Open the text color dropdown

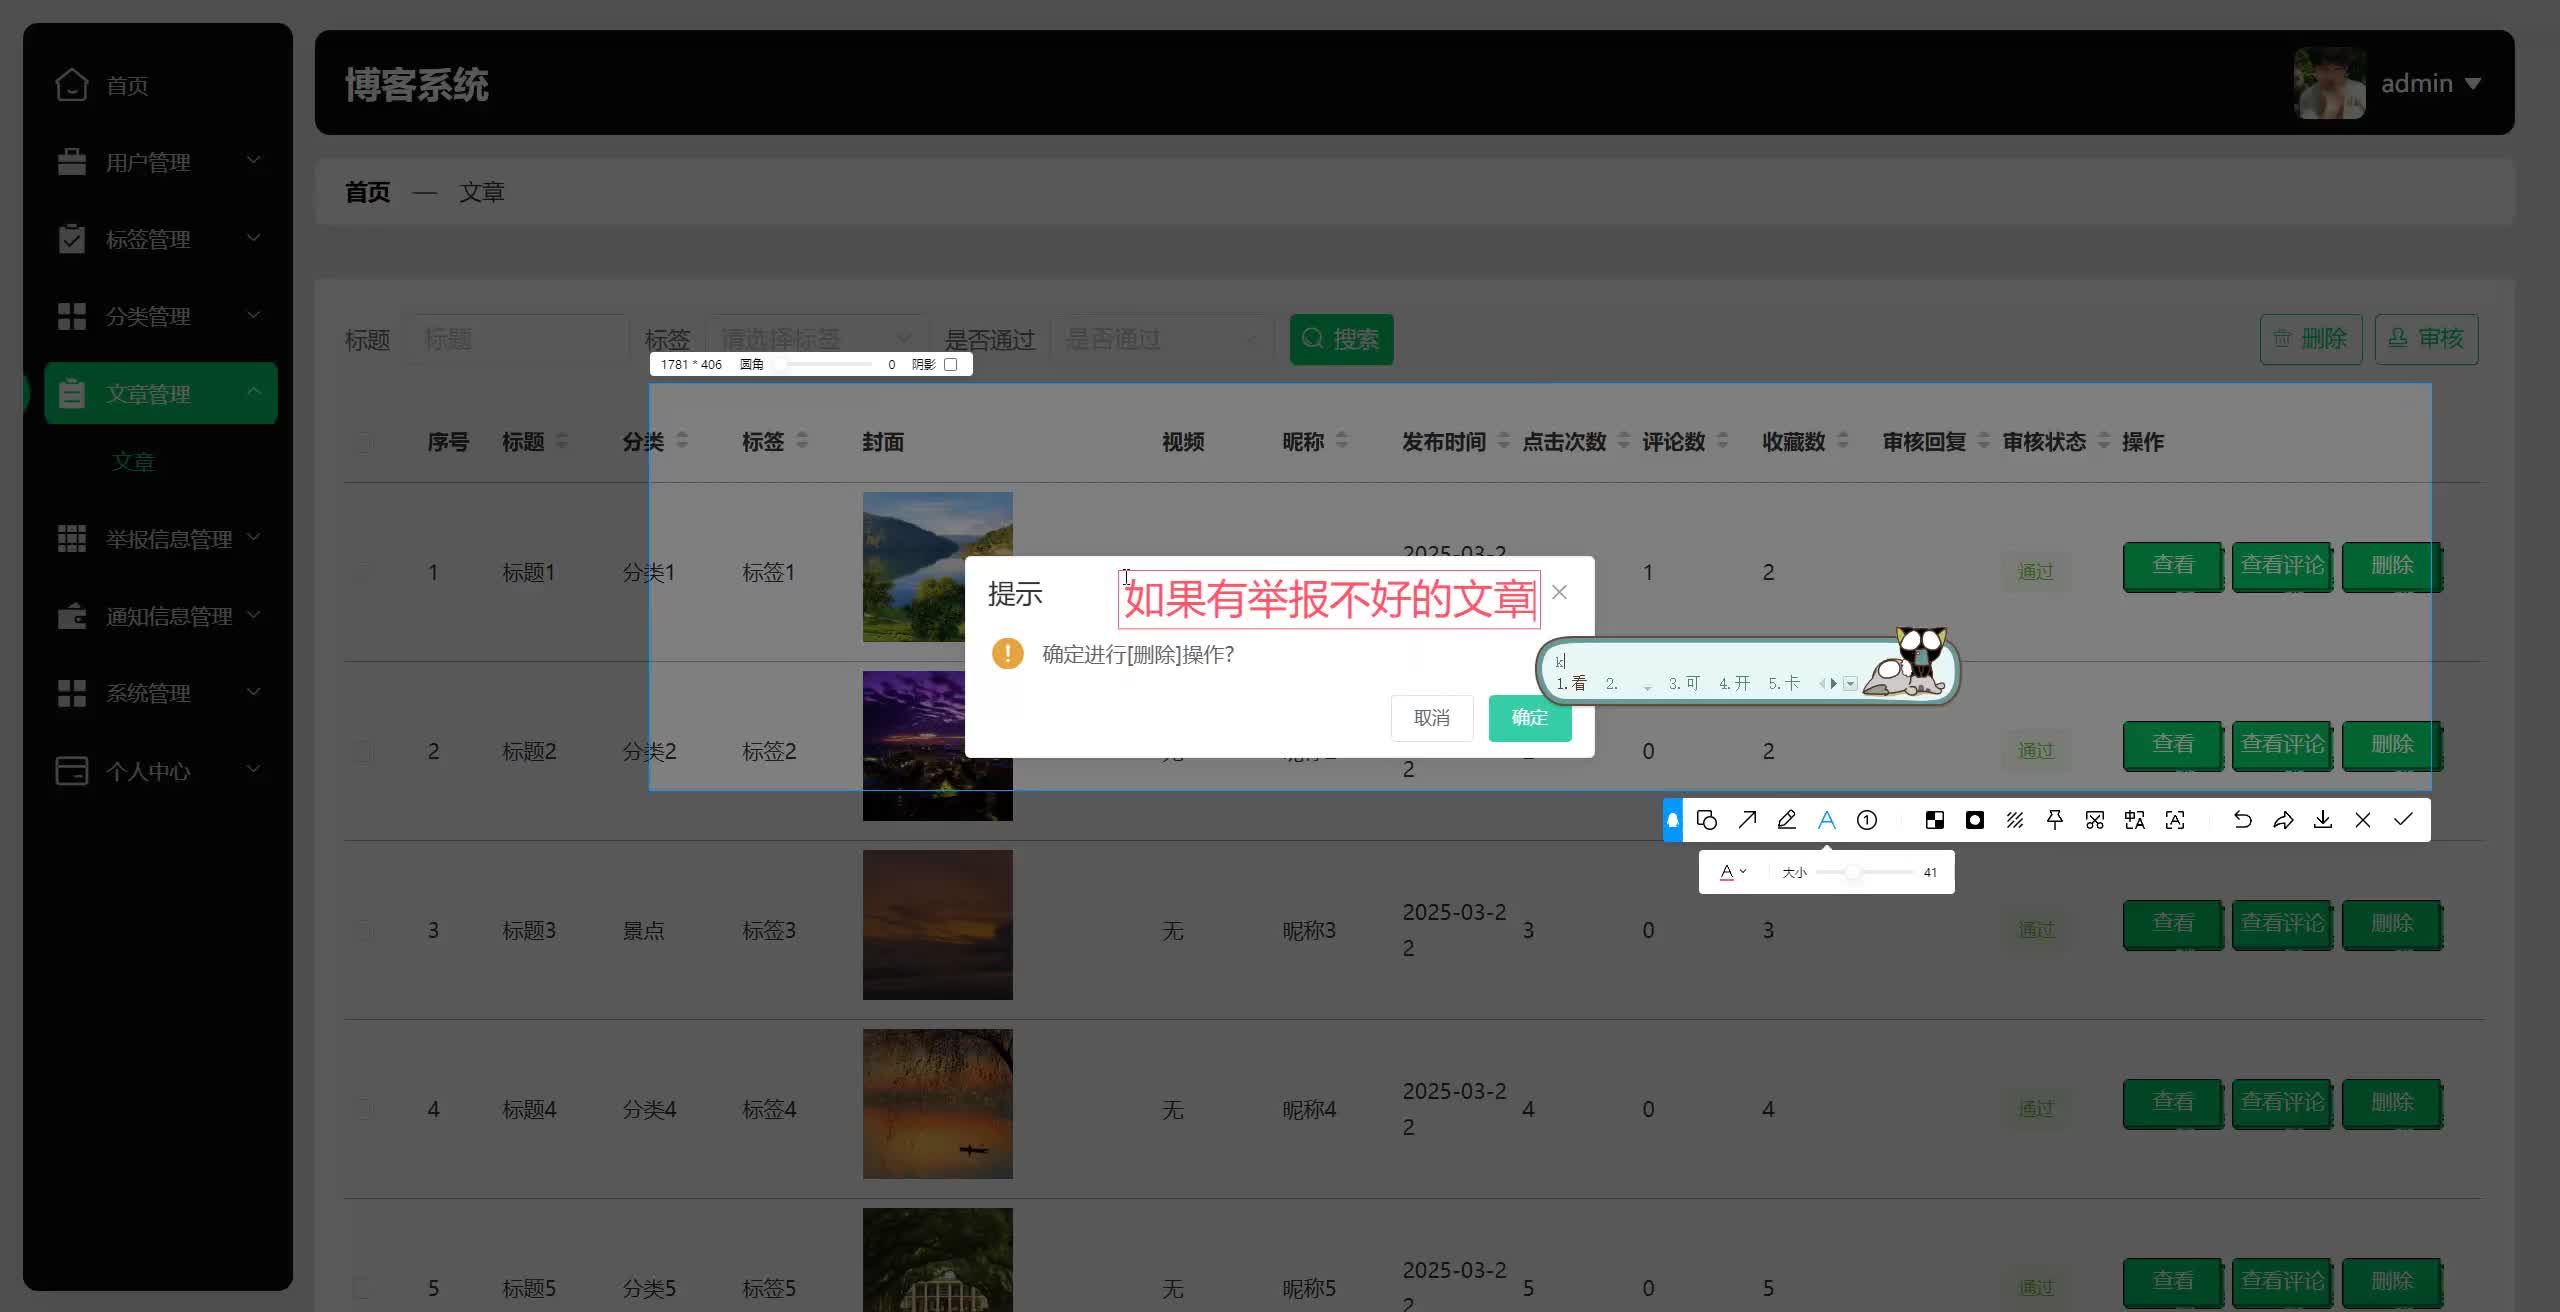coord(1733,872)
